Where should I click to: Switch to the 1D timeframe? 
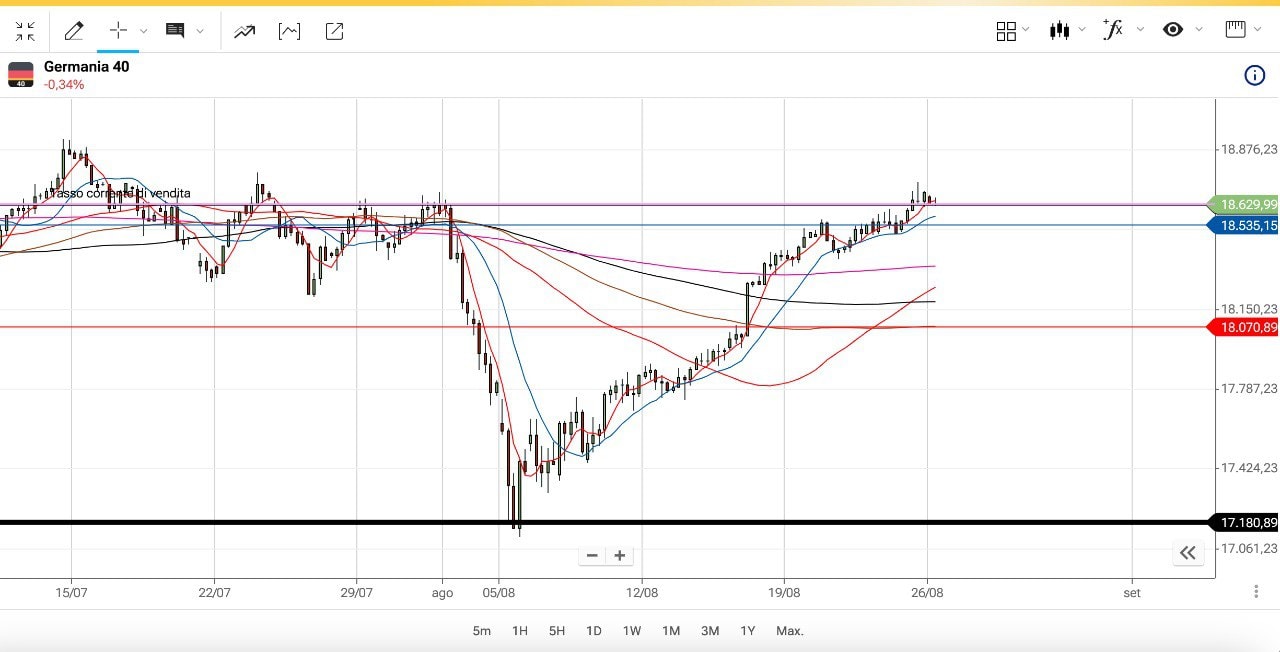click(x=594, y=631)
